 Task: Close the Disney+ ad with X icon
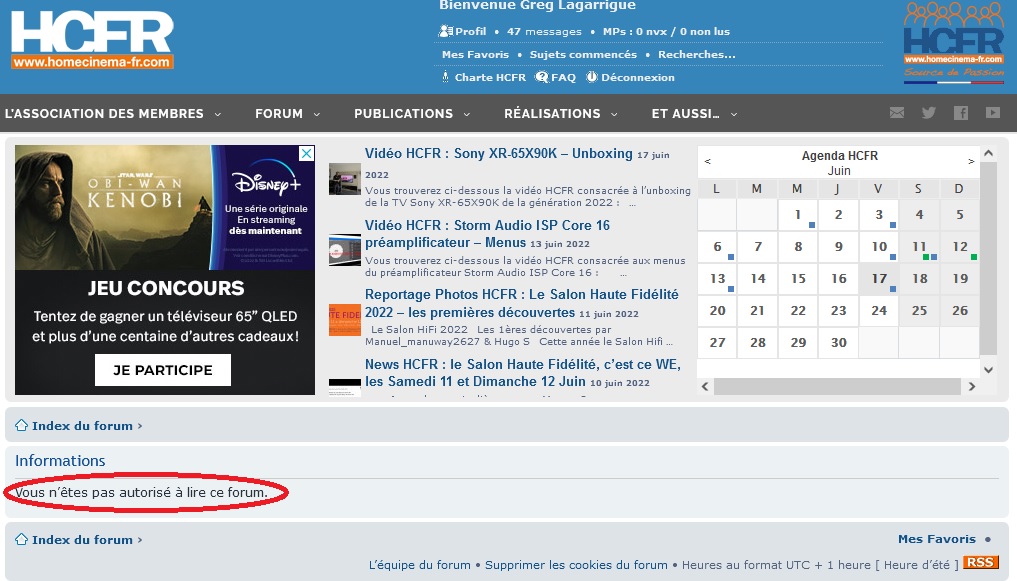[306, 153]
